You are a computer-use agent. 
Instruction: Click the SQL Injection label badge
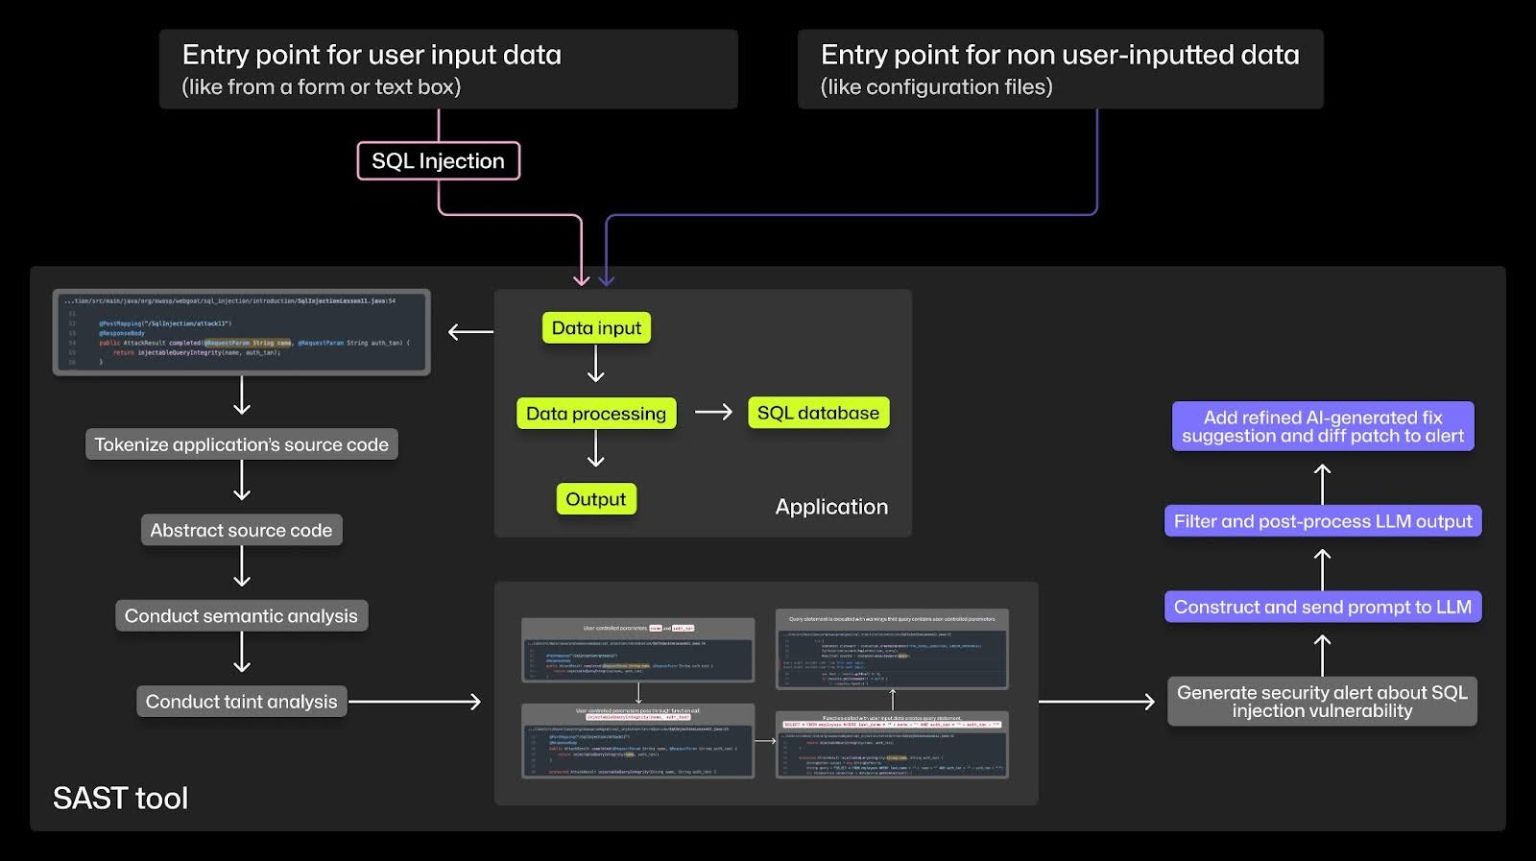pos(438,160)
